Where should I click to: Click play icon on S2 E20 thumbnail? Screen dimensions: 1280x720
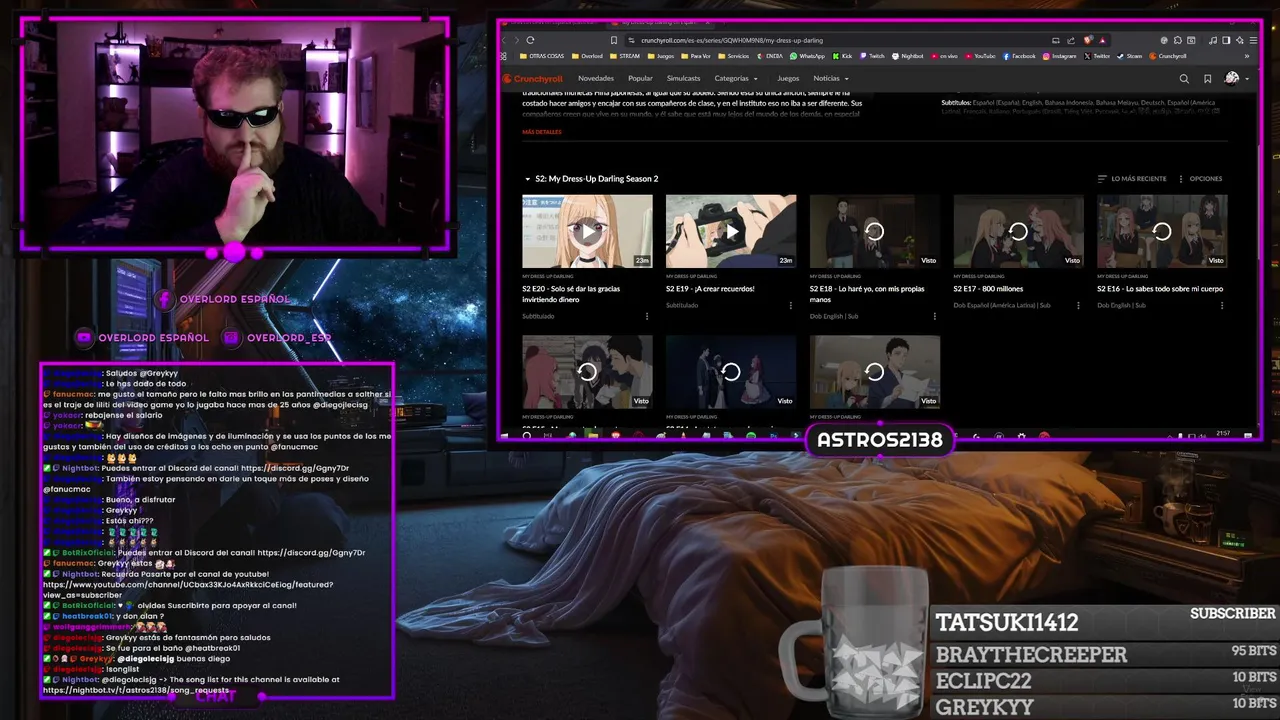pyautogui.click(x=587, y=232)
